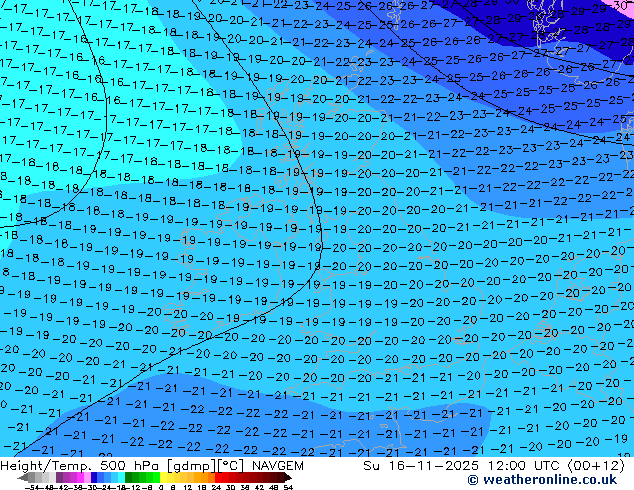634x490 pixels.
Task: Pick the yellow segment of the color scale
Action: pos(163,477)
